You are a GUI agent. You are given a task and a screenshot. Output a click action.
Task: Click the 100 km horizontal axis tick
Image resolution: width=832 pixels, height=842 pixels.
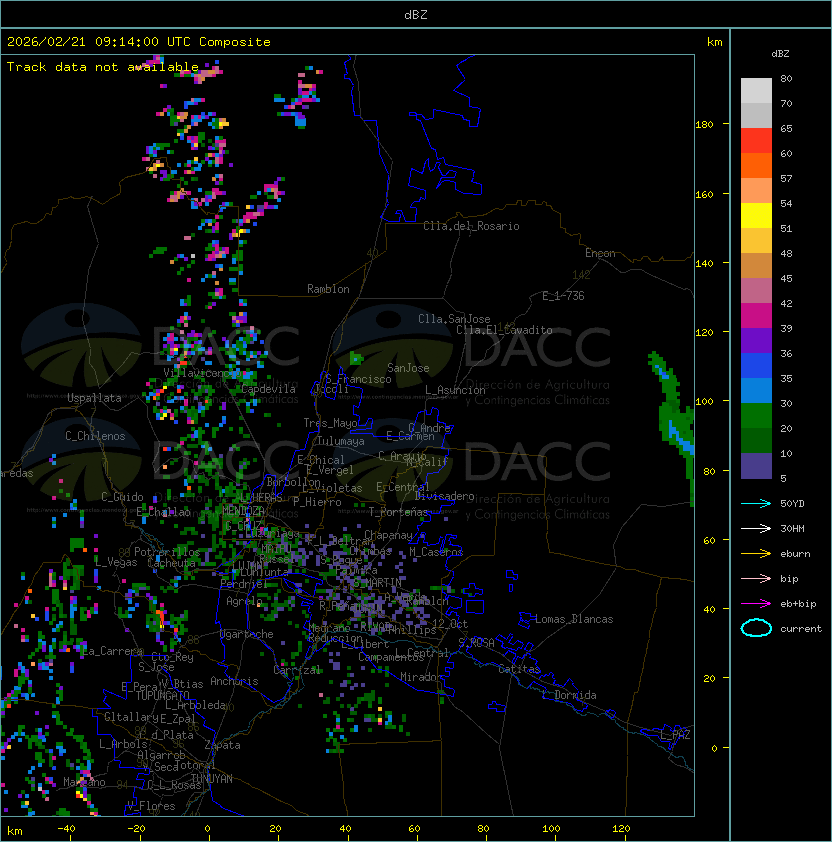tap(551, 829)
